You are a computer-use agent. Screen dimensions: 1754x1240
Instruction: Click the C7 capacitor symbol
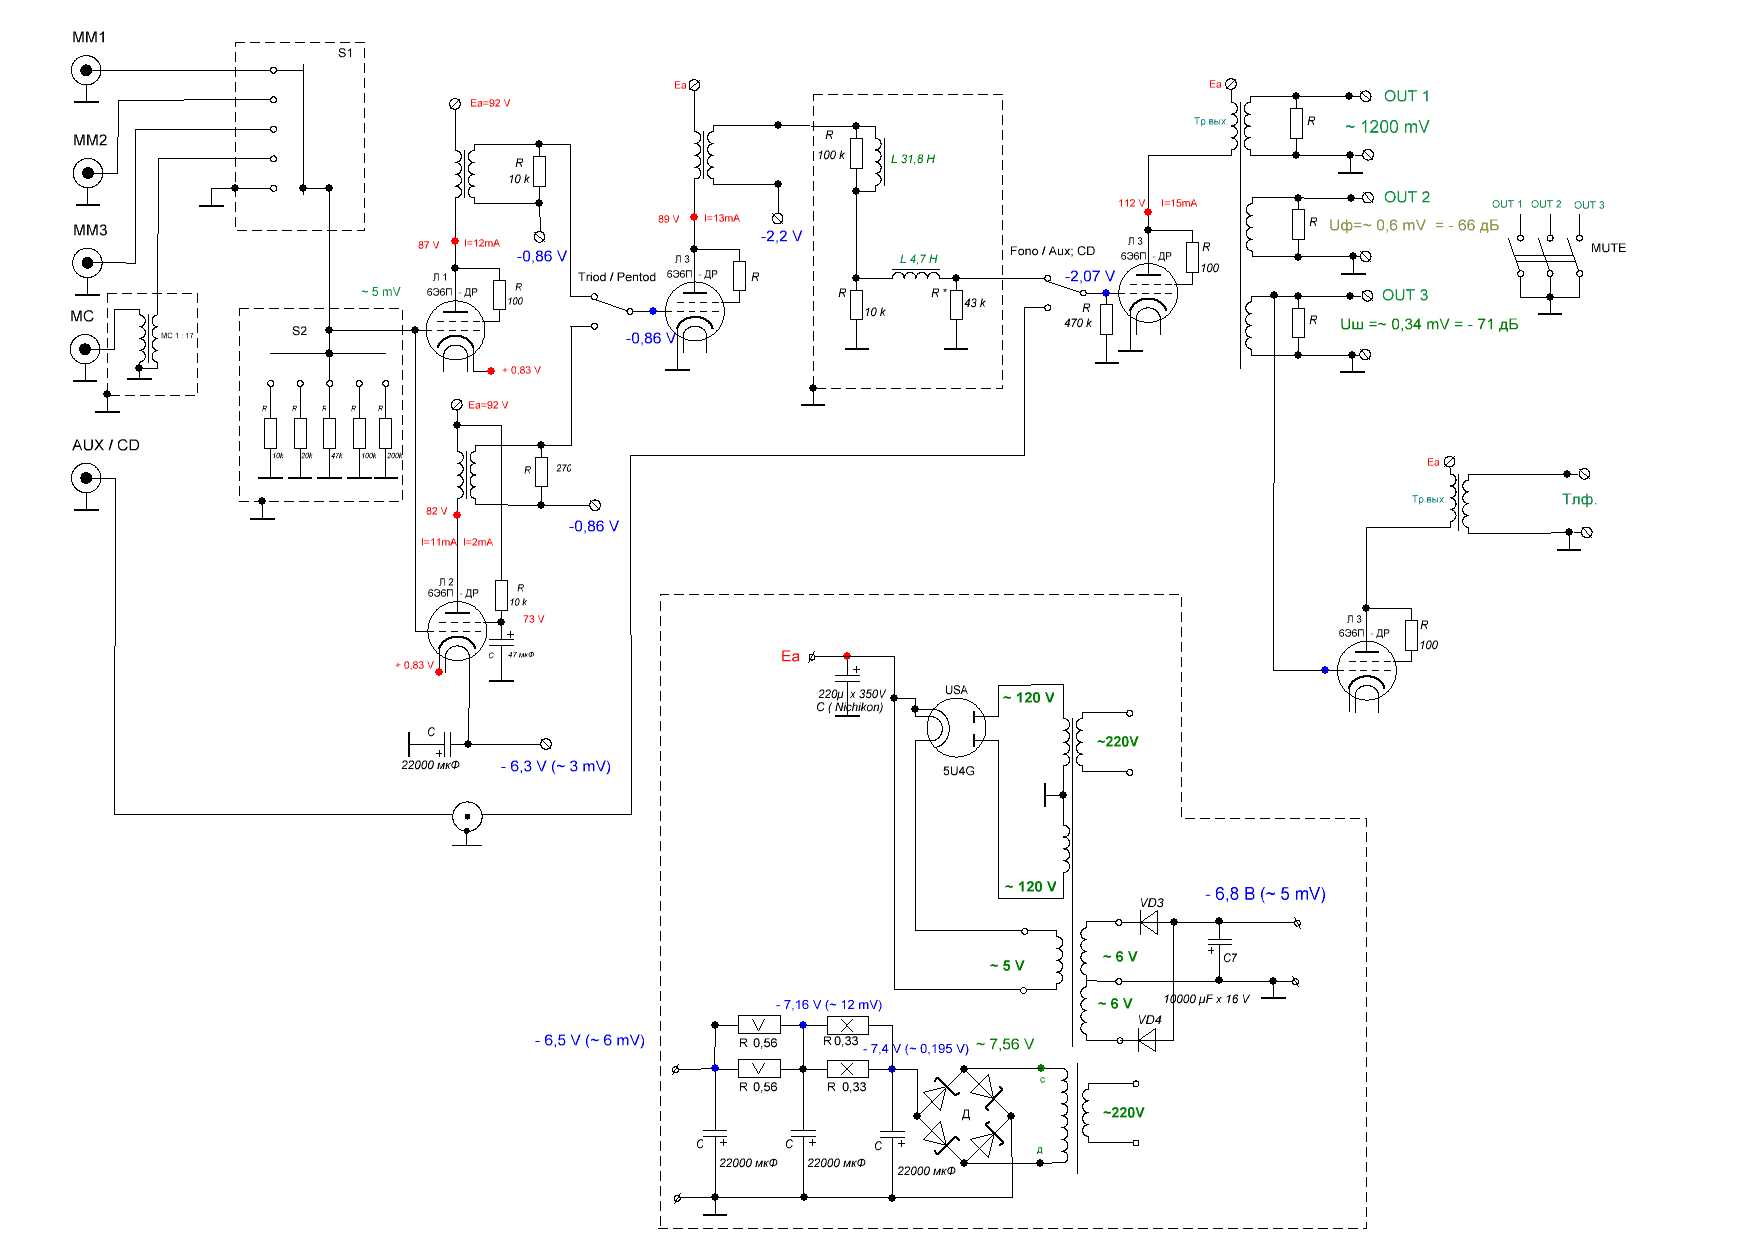click(1218, 945)
